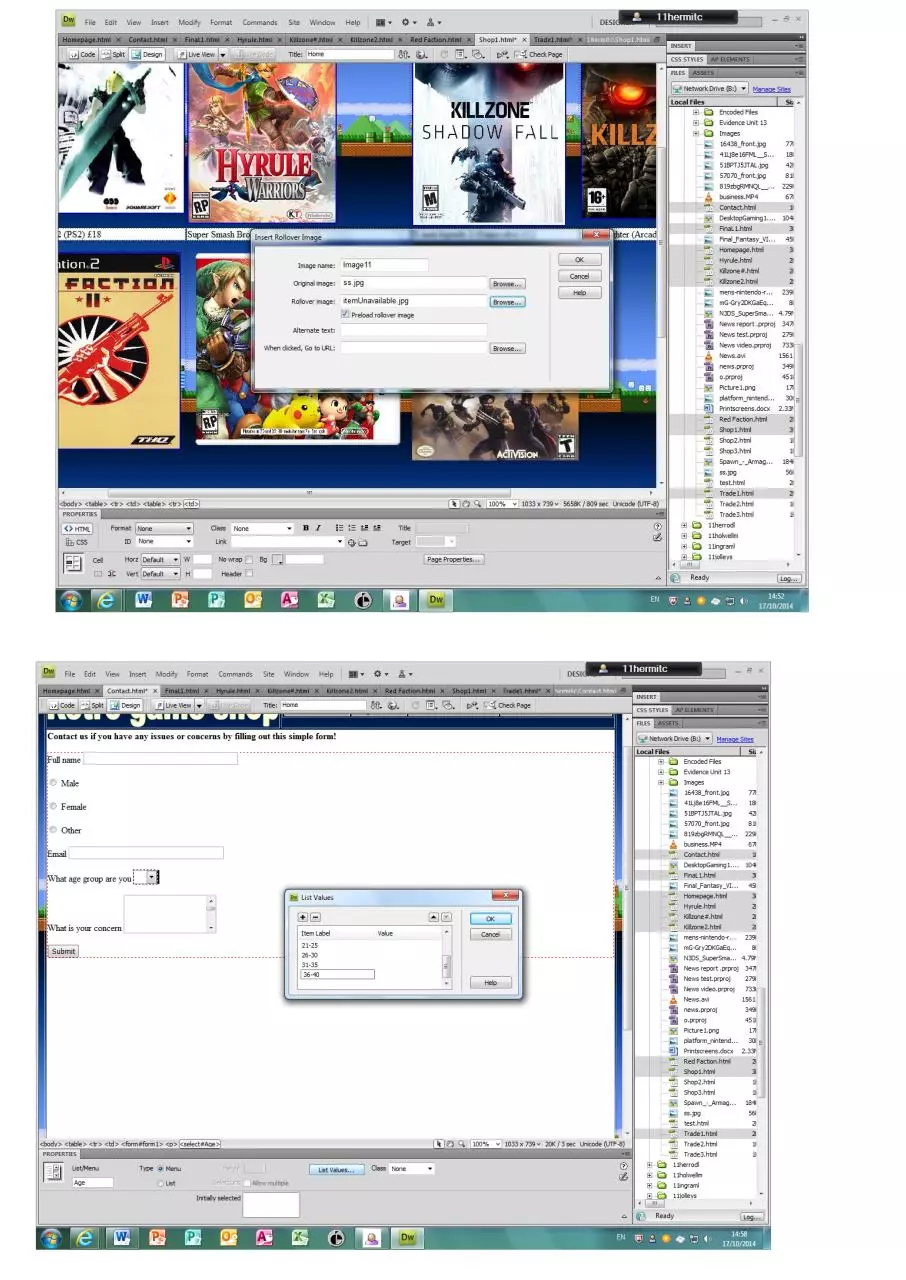Viewport: 906px width, 1280px height.
Task: Switch to Hyrule.html tab in top window
Action: click(254, 39)
